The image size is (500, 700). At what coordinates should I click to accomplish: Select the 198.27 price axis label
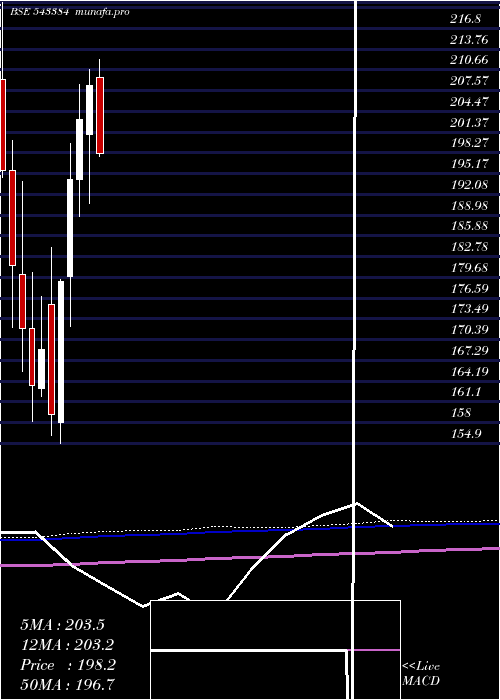coord(469,143)
